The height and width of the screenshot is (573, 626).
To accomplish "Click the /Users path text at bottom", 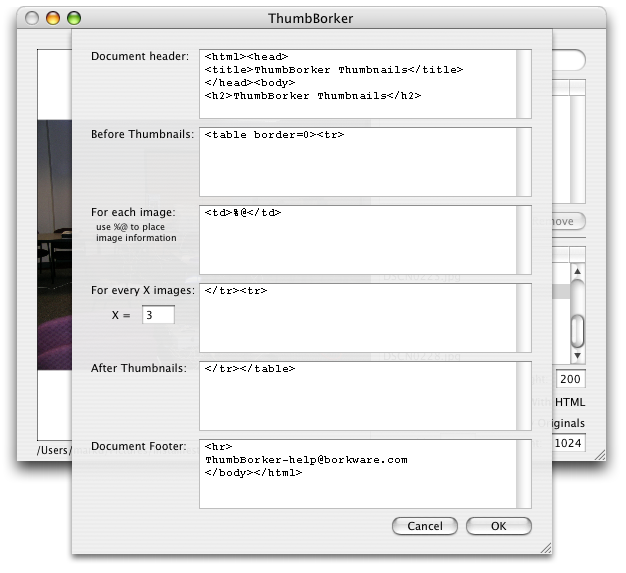I will (55, 450).
